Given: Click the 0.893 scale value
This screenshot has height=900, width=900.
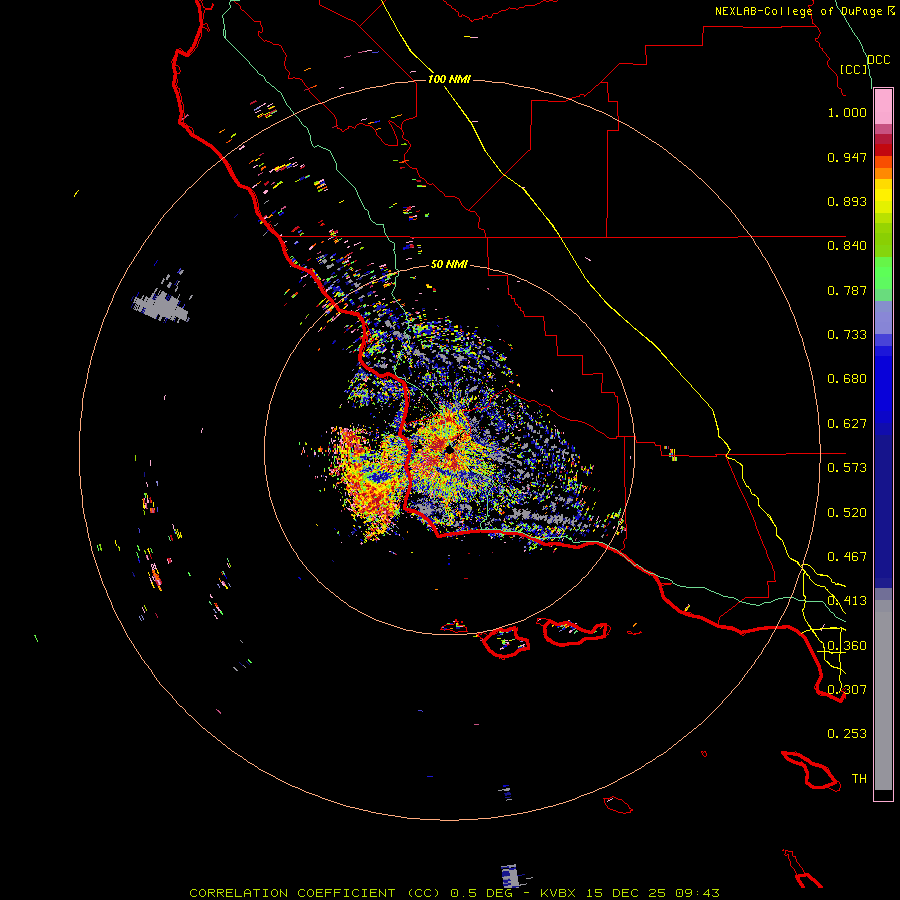Looking at the screenshot, I should (x=847, y=201).
